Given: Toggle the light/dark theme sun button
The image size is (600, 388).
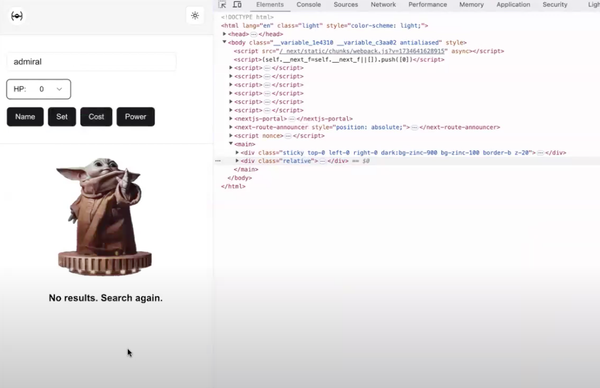Looking at the screenshot, I should (x=195, y=16).
